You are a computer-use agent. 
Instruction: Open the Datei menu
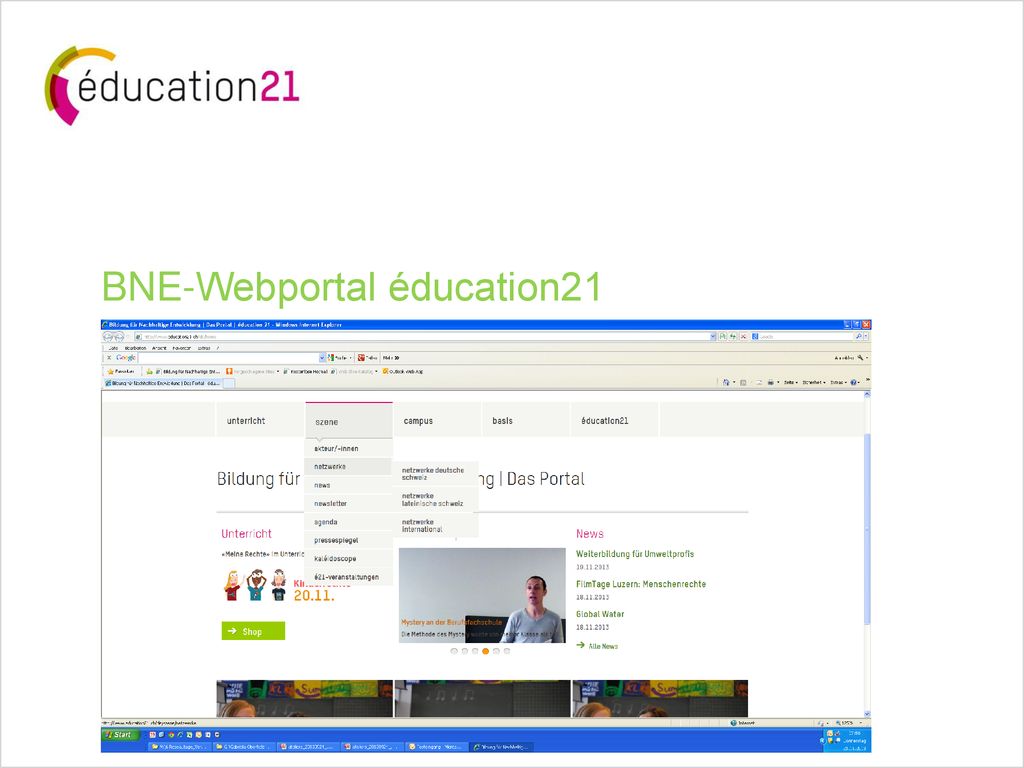tap(113, 348)
